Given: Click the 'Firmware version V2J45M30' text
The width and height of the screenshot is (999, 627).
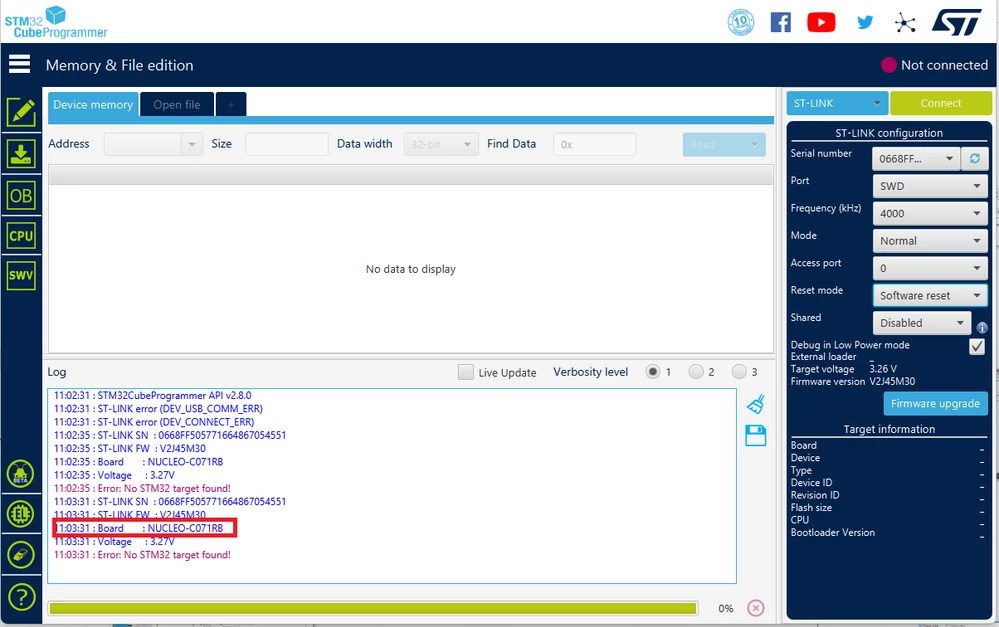Looking at the screenshot, I should 852,382.
